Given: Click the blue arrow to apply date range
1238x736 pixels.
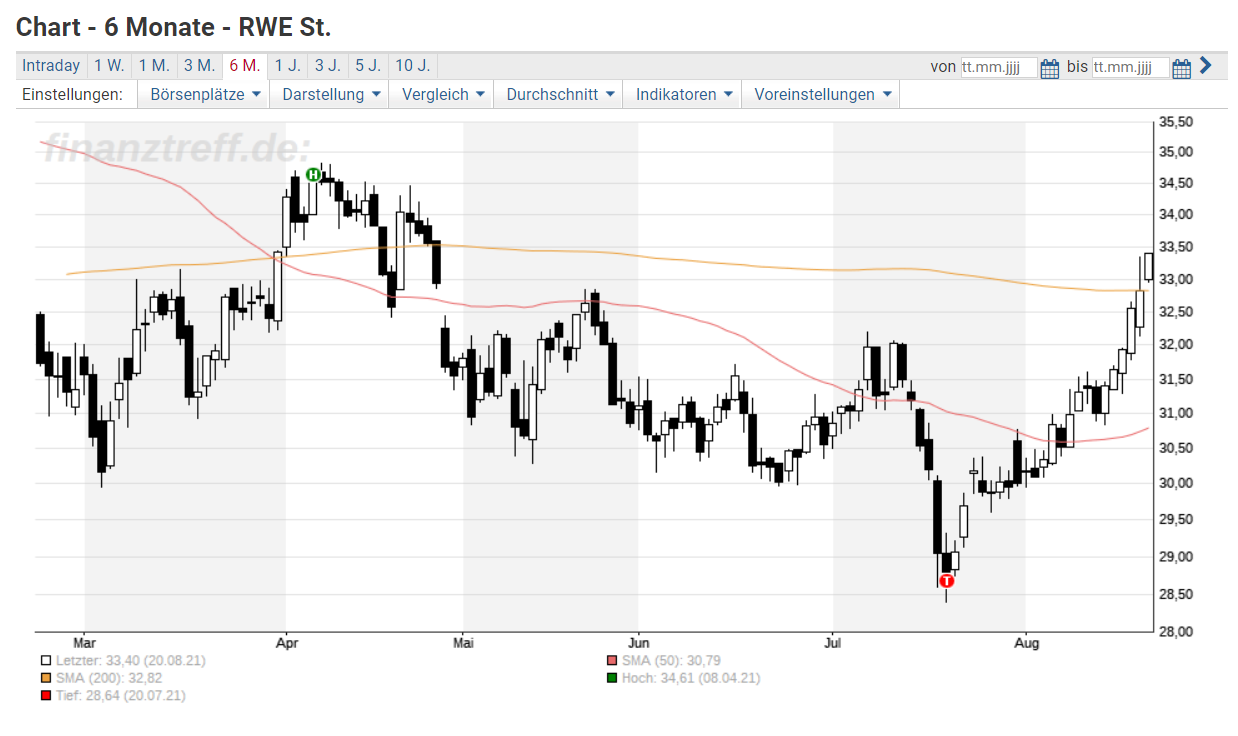Looking at the screenshot, I should click(1205, 66).
